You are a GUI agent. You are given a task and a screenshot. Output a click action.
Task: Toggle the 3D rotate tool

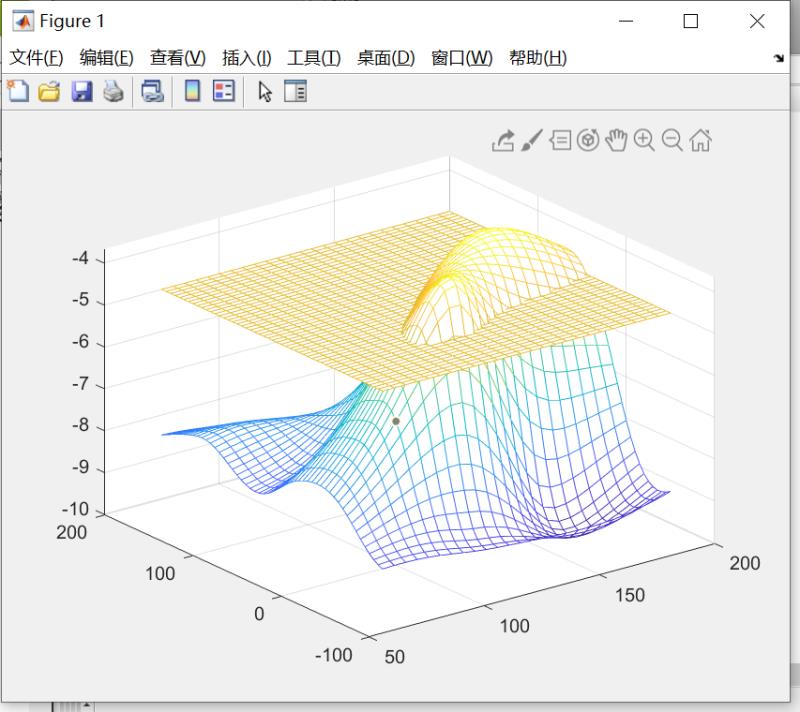tap(588, 140)
